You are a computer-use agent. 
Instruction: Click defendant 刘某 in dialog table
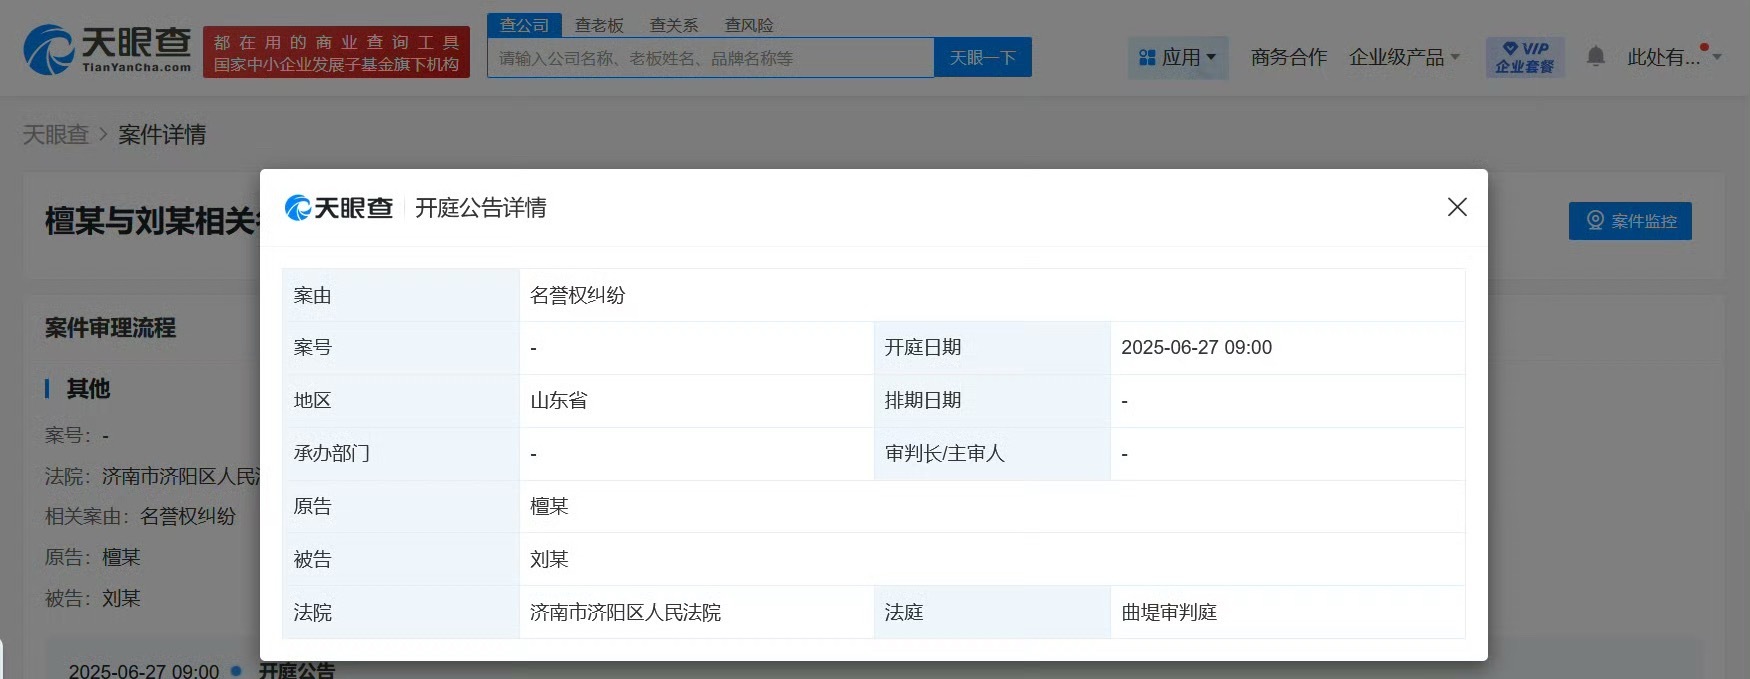[x=549, y=560]
